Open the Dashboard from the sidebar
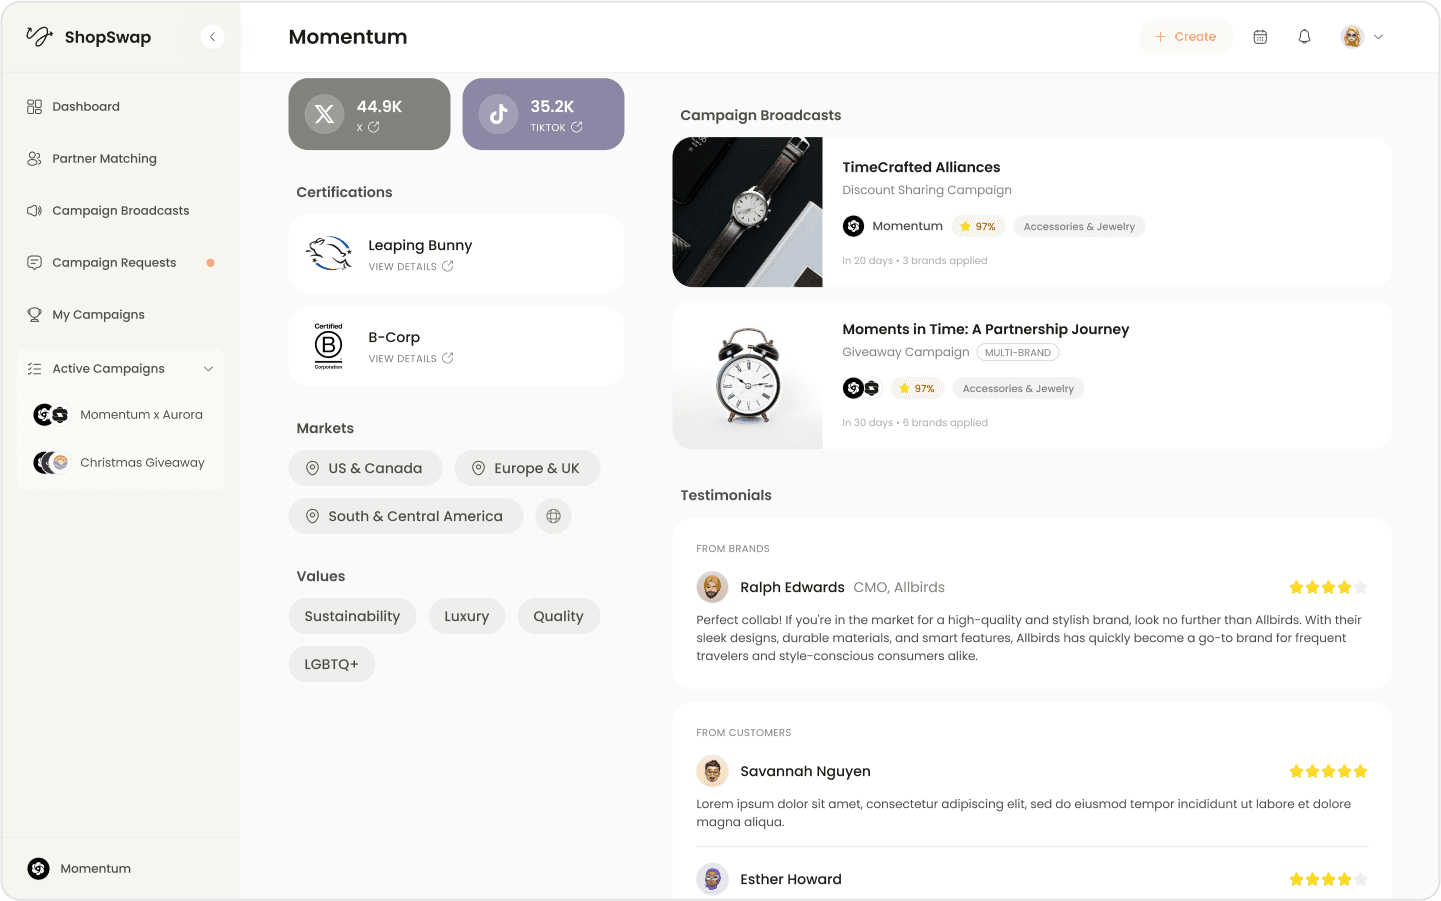Image resolution: width=1441 pixels, height=901 pixels. coord(85,106)
